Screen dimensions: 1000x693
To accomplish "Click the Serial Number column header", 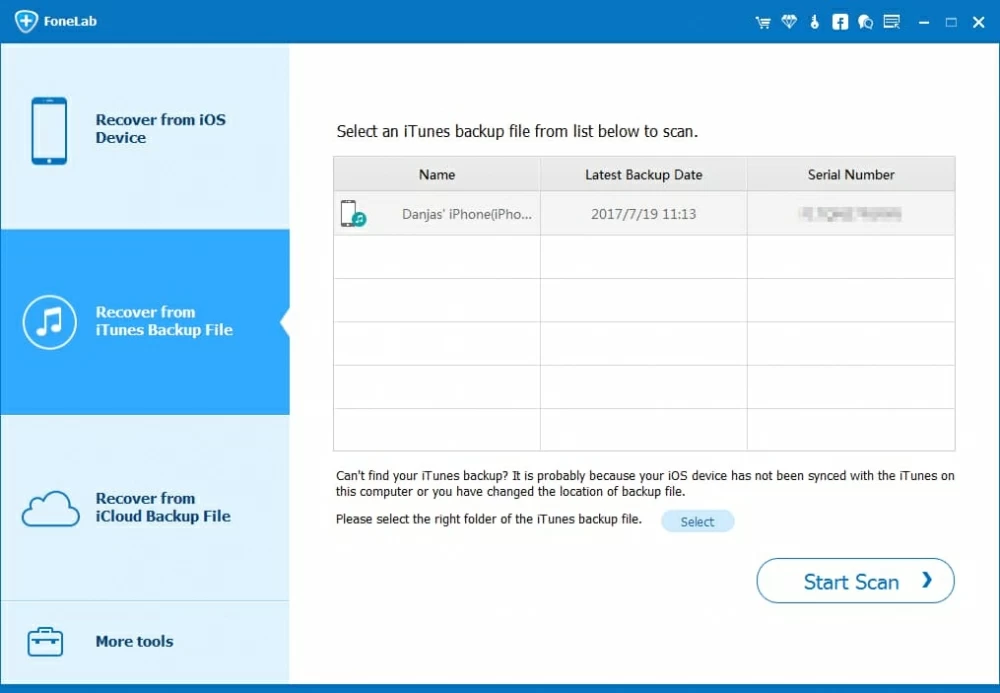I will click(x=851, y=174).
